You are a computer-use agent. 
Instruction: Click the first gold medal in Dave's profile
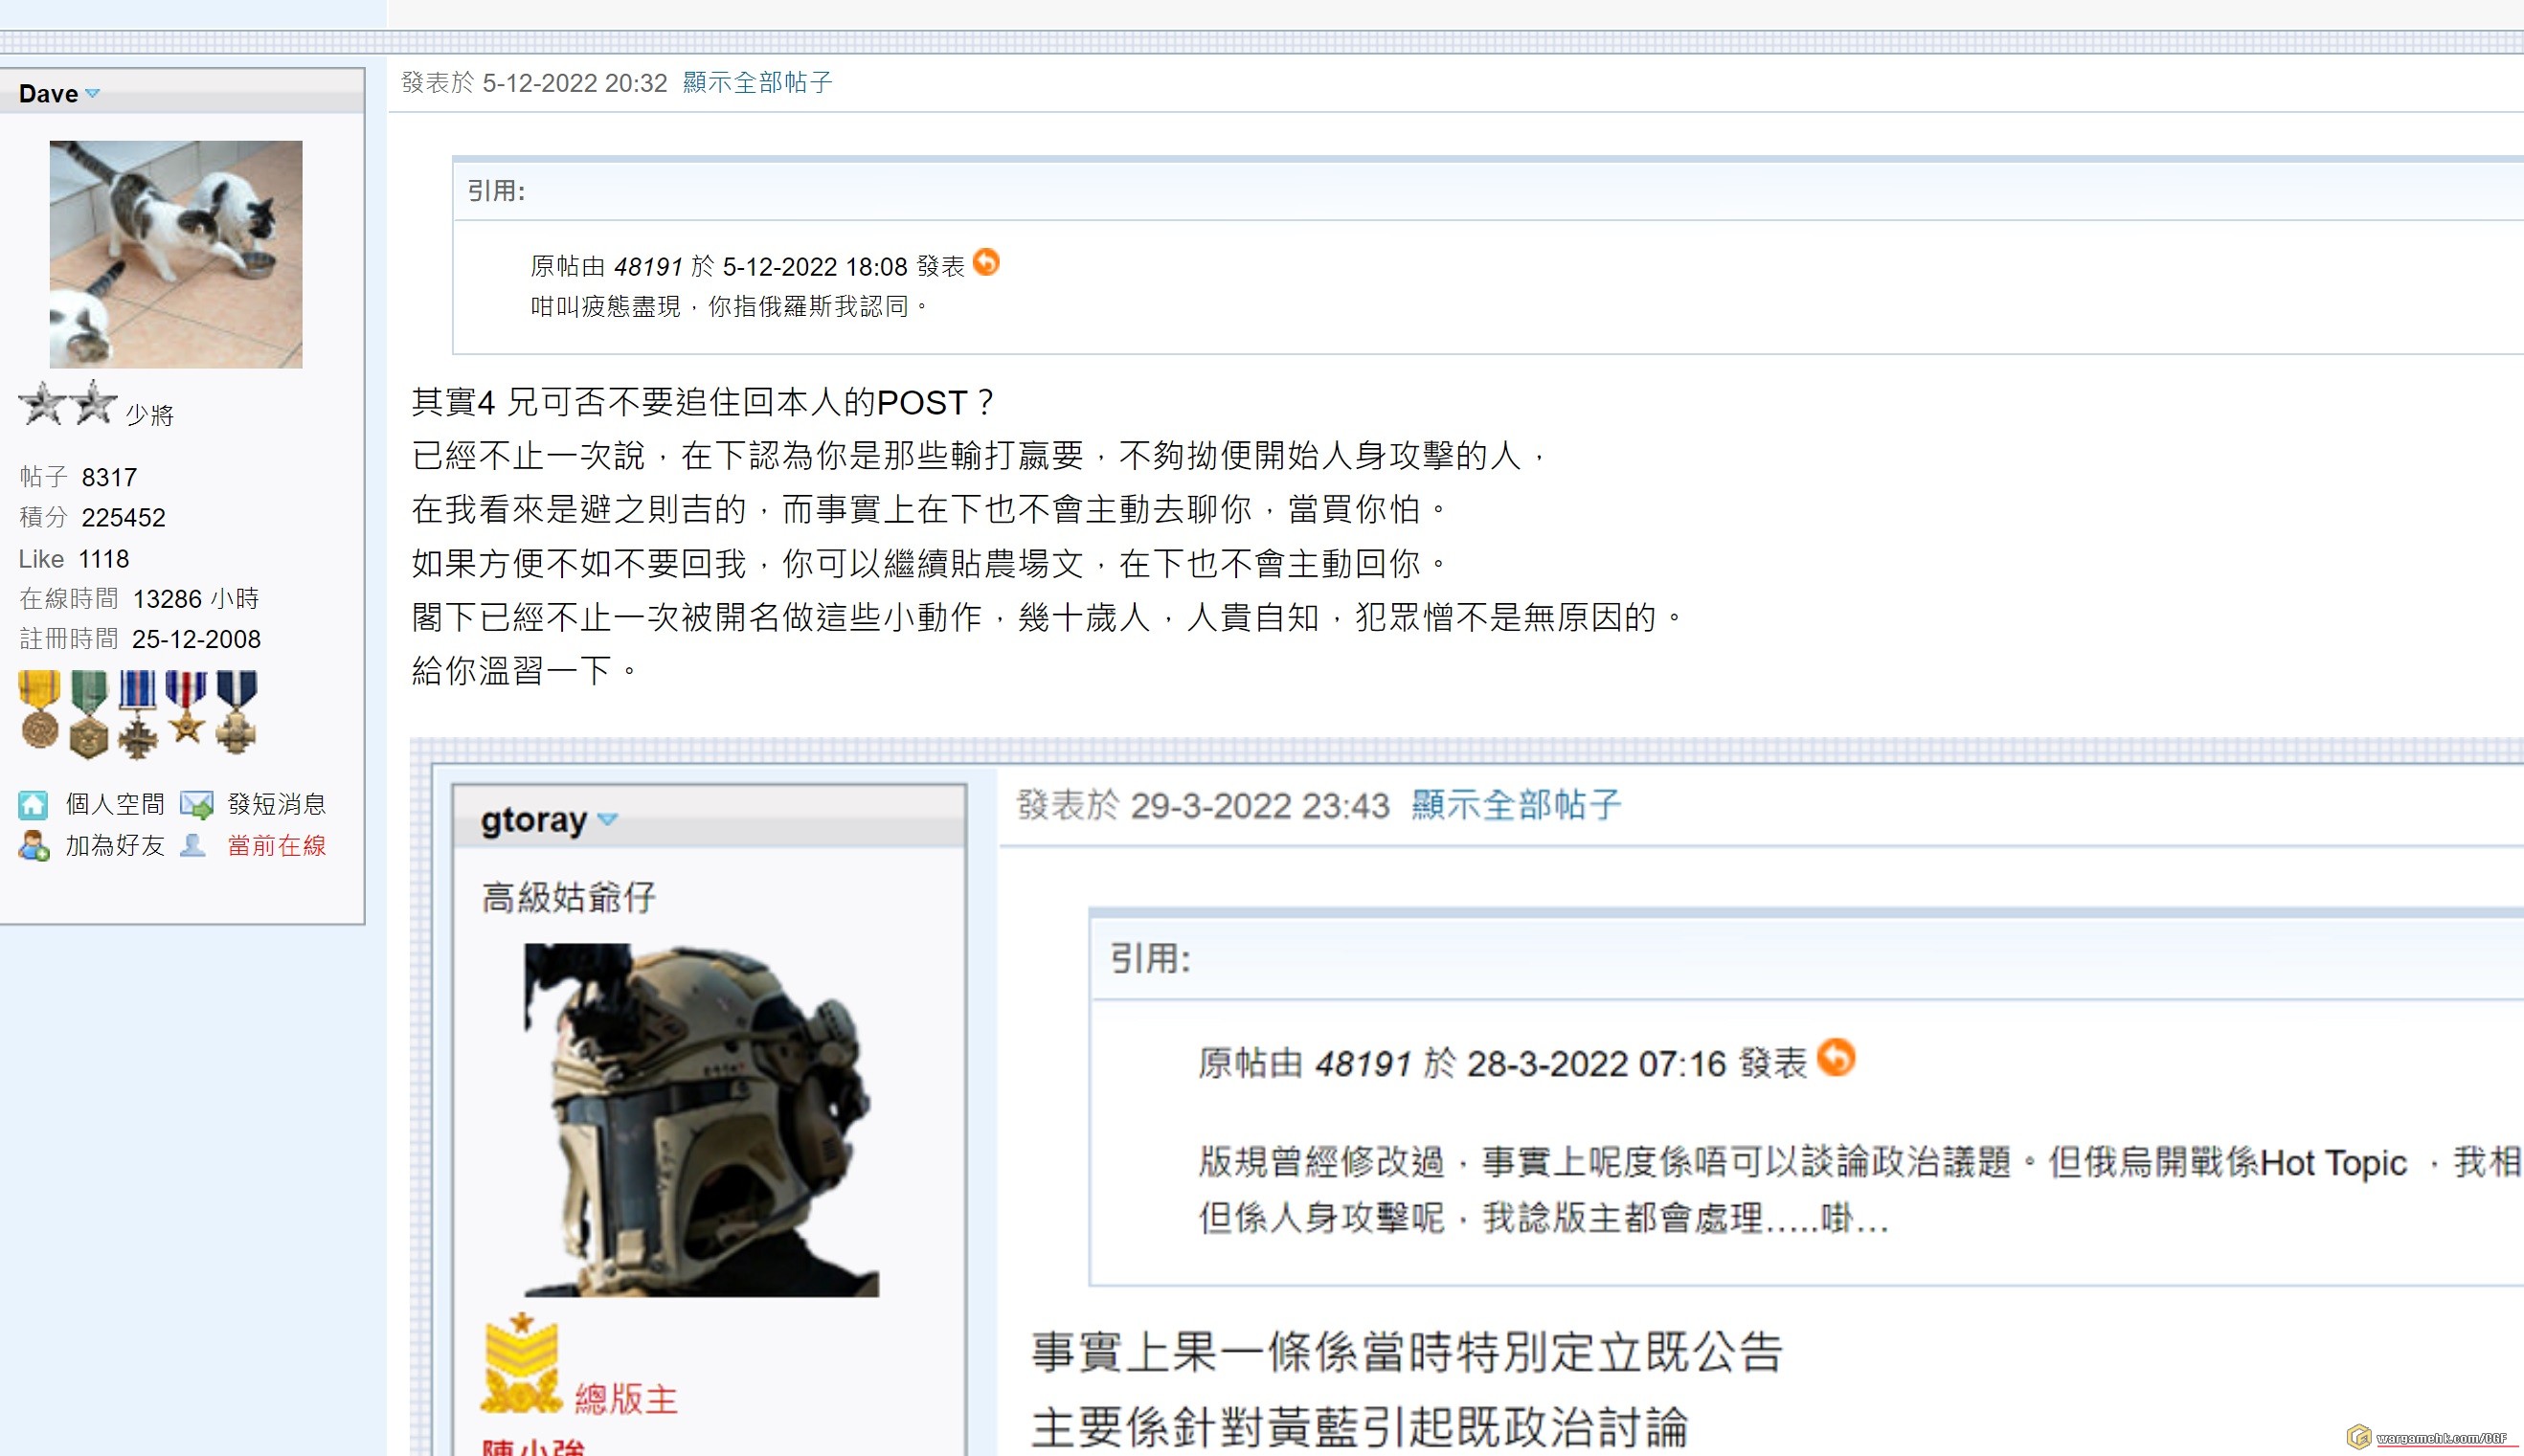tap(40, 710)
